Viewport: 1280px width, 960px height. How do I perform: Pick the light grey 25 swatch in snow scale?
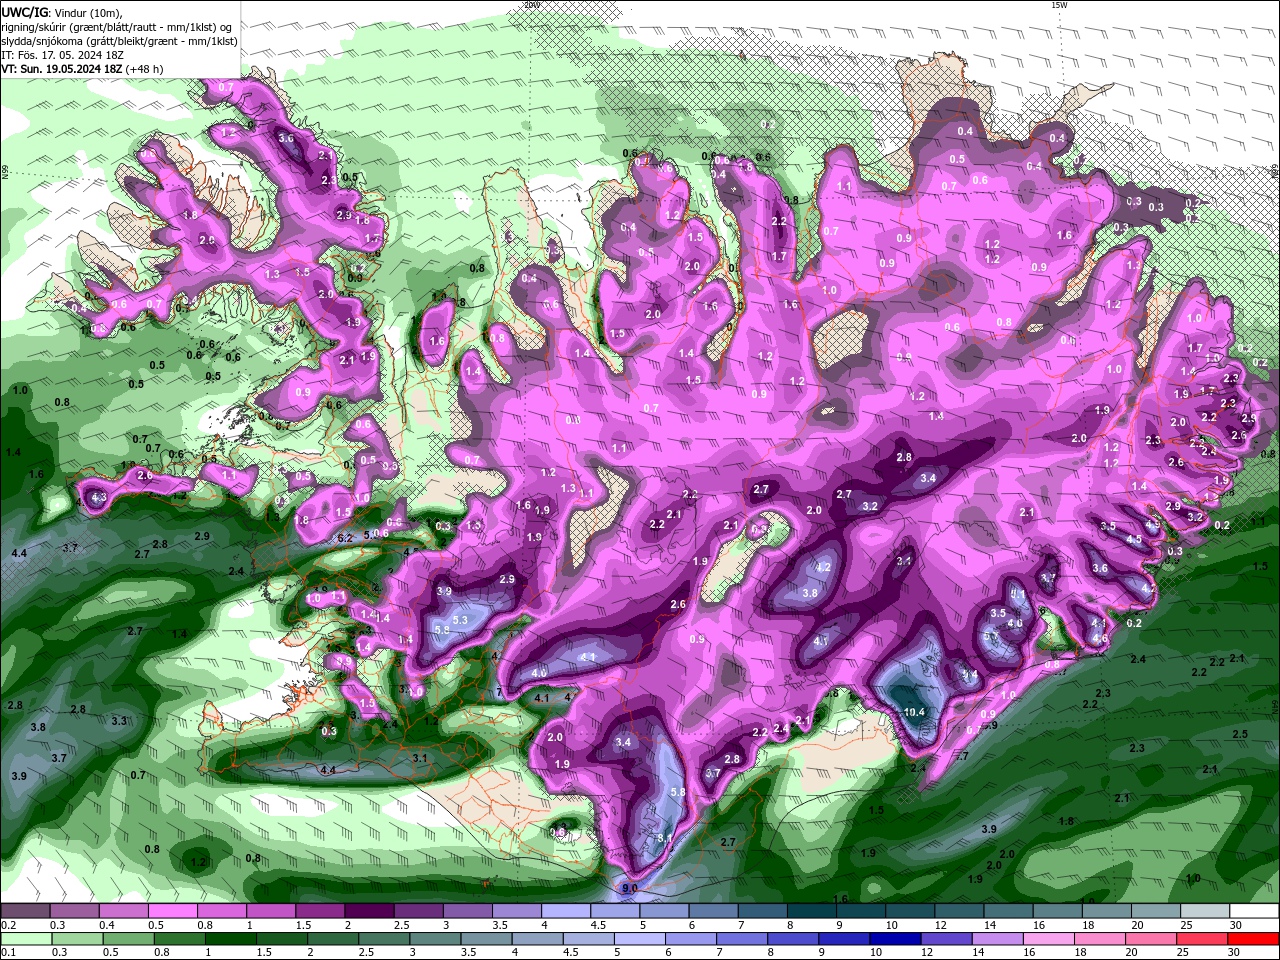(1206, 911)
